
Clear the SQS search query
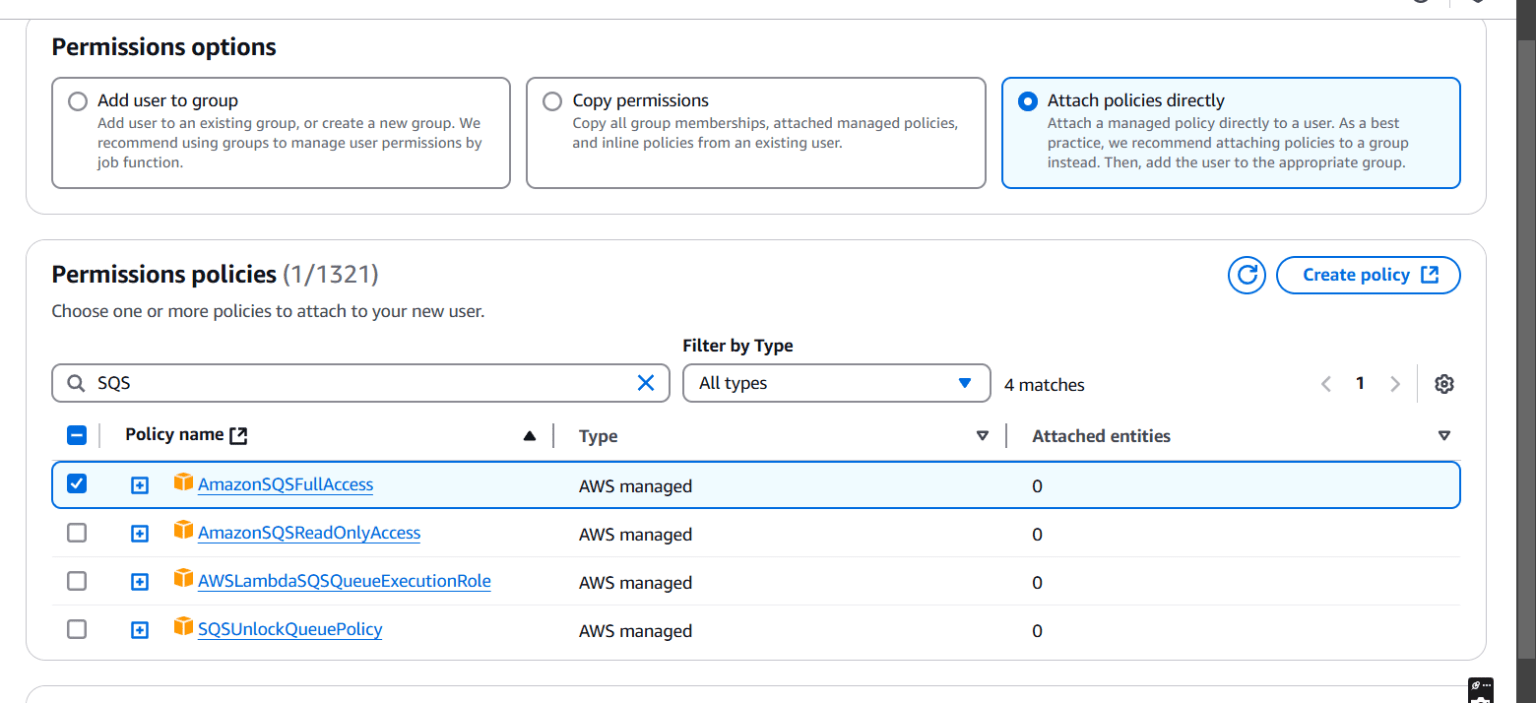click(645, 382)
